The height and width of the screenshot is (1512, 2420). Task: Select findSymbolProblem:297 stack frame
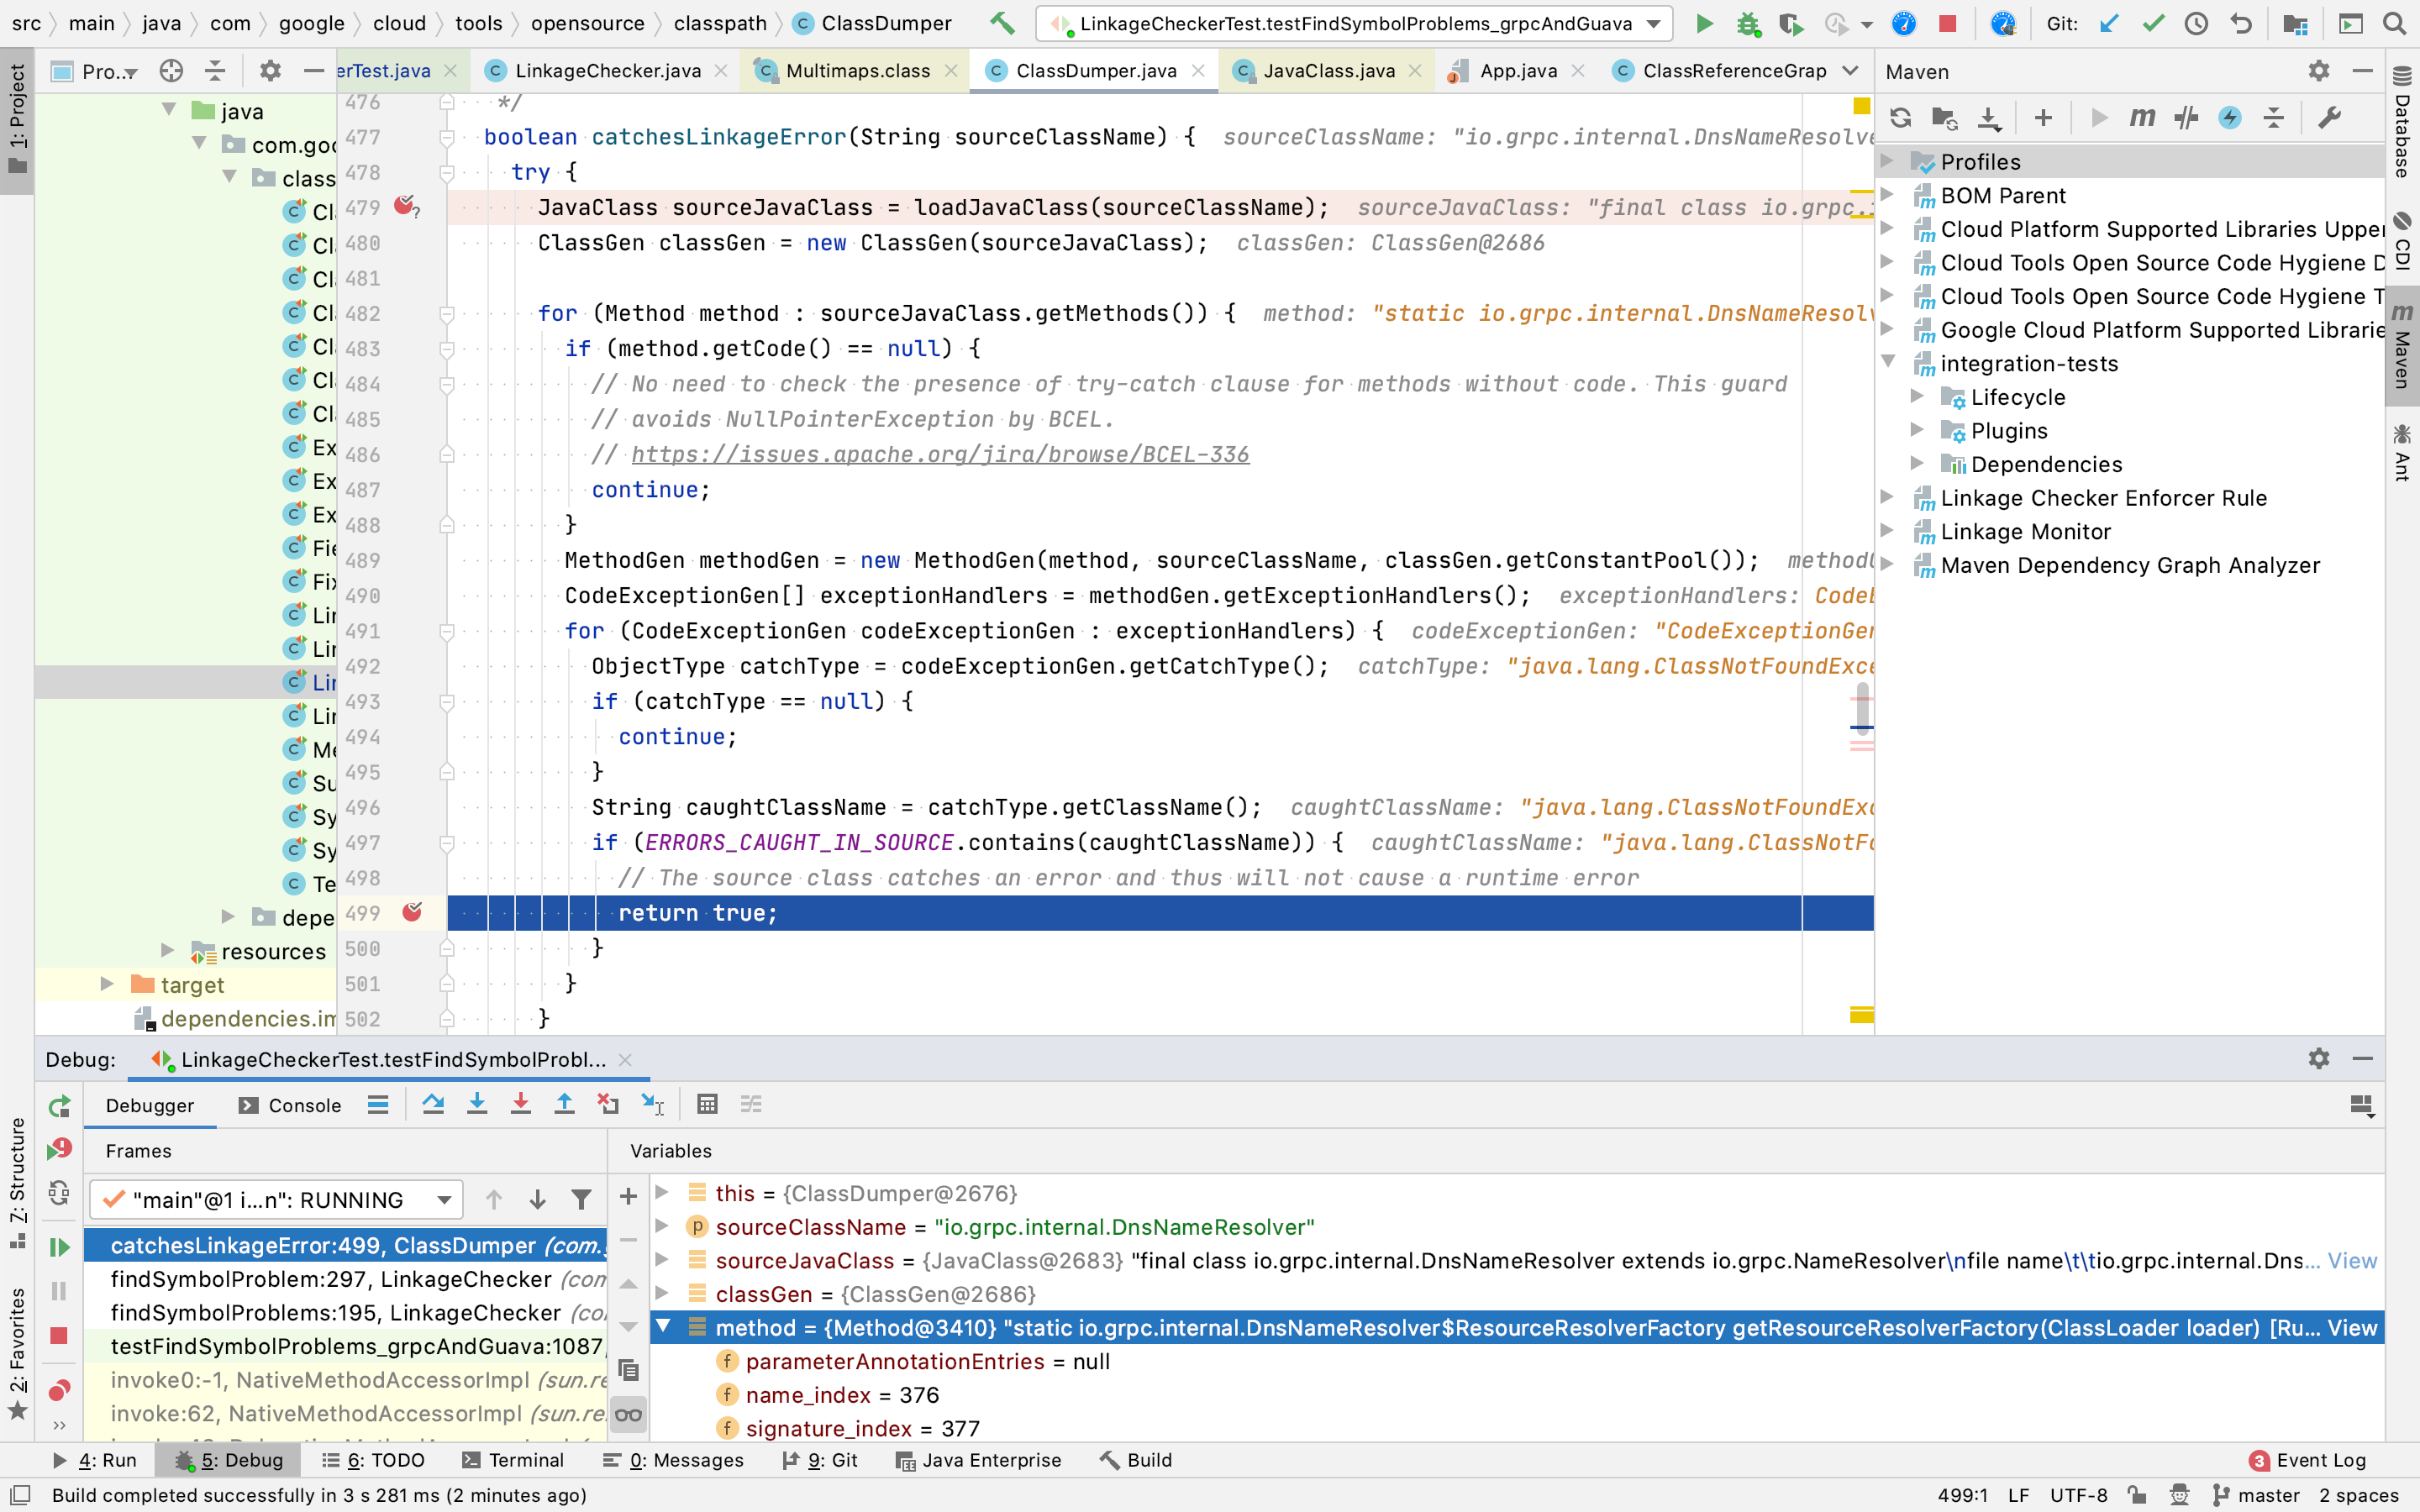click(x=346, y=1279)
